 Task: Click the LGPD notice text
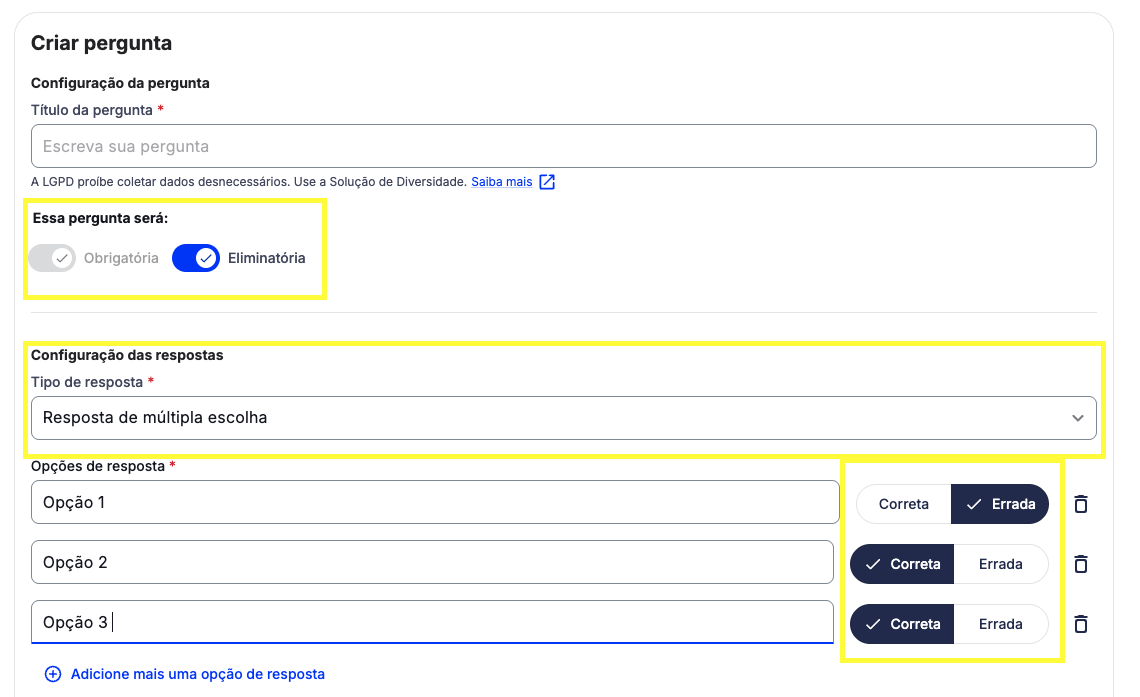pos(249,182)
